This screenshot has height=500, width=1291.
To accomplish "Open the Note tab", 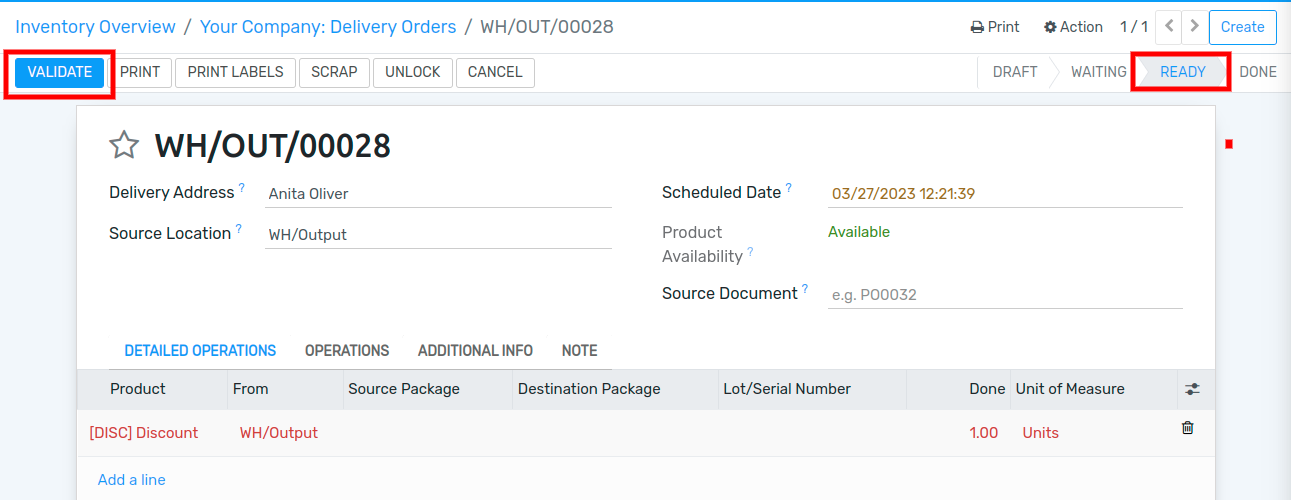I will [580, 351].
